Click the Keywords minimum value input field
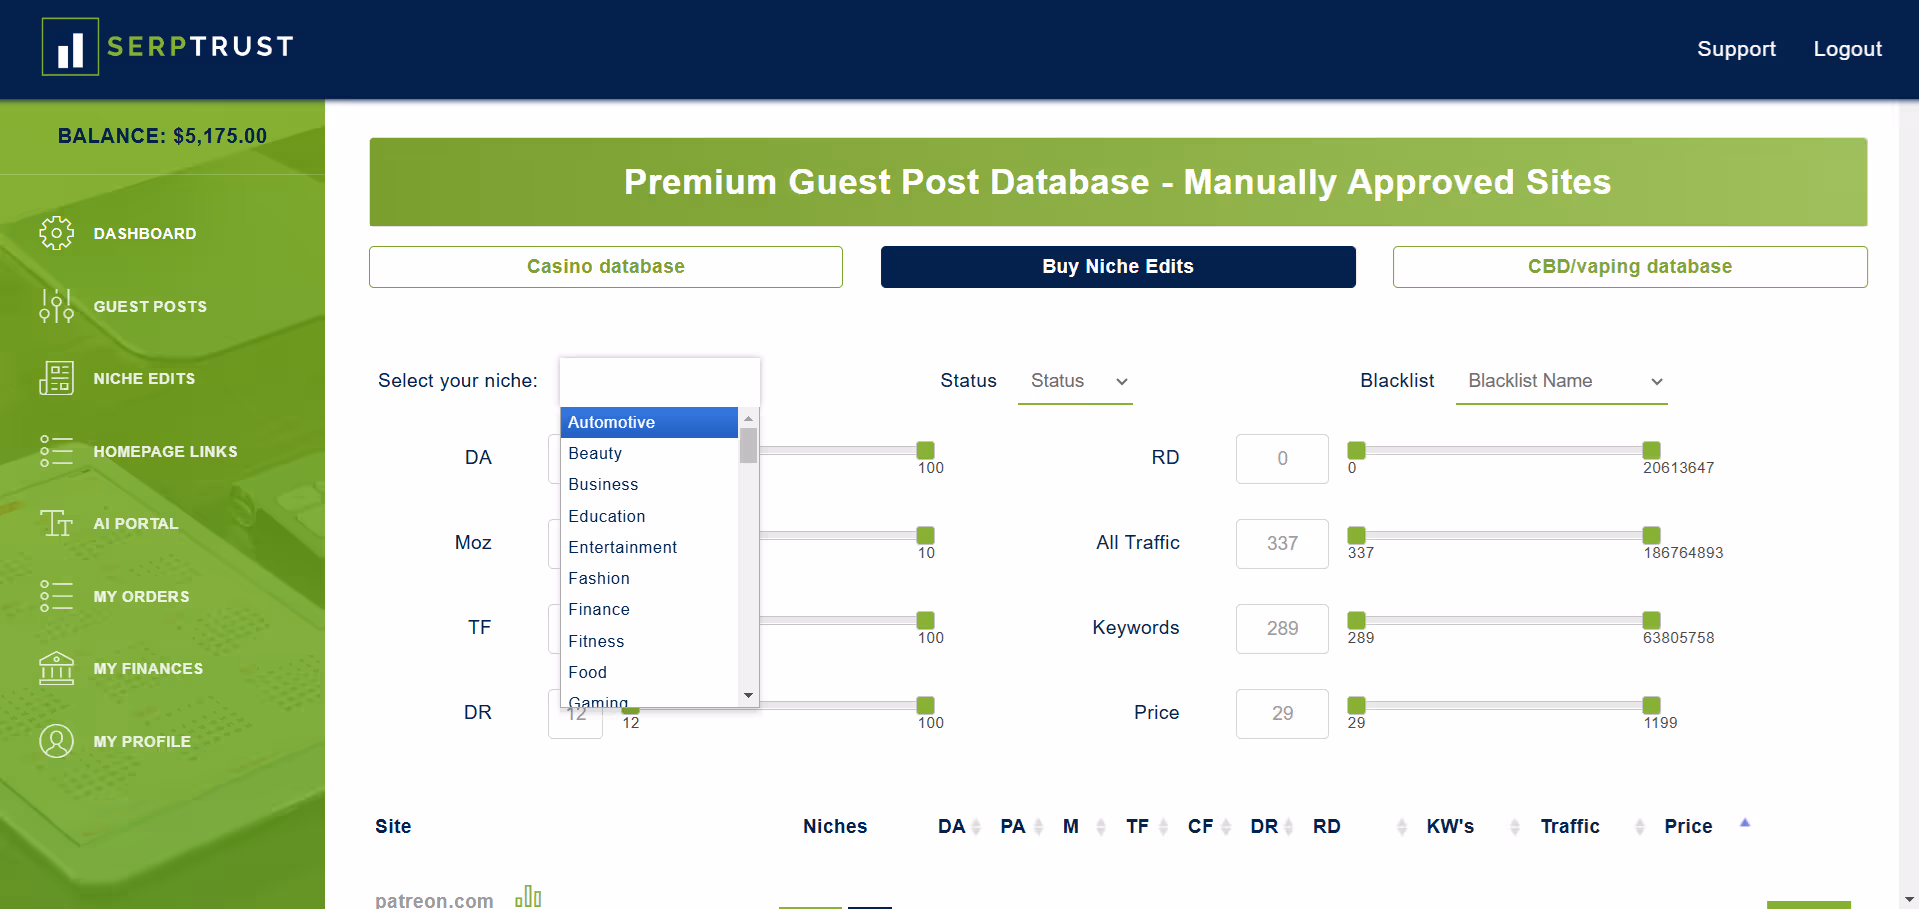The image size is (1919, 909). pos(1282,629)
